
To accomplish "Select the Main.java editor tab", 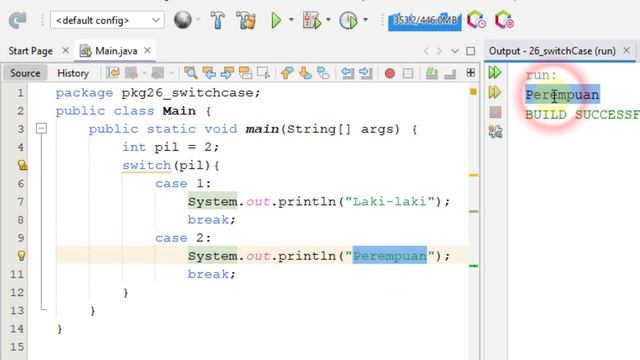I will coord(116,51).
